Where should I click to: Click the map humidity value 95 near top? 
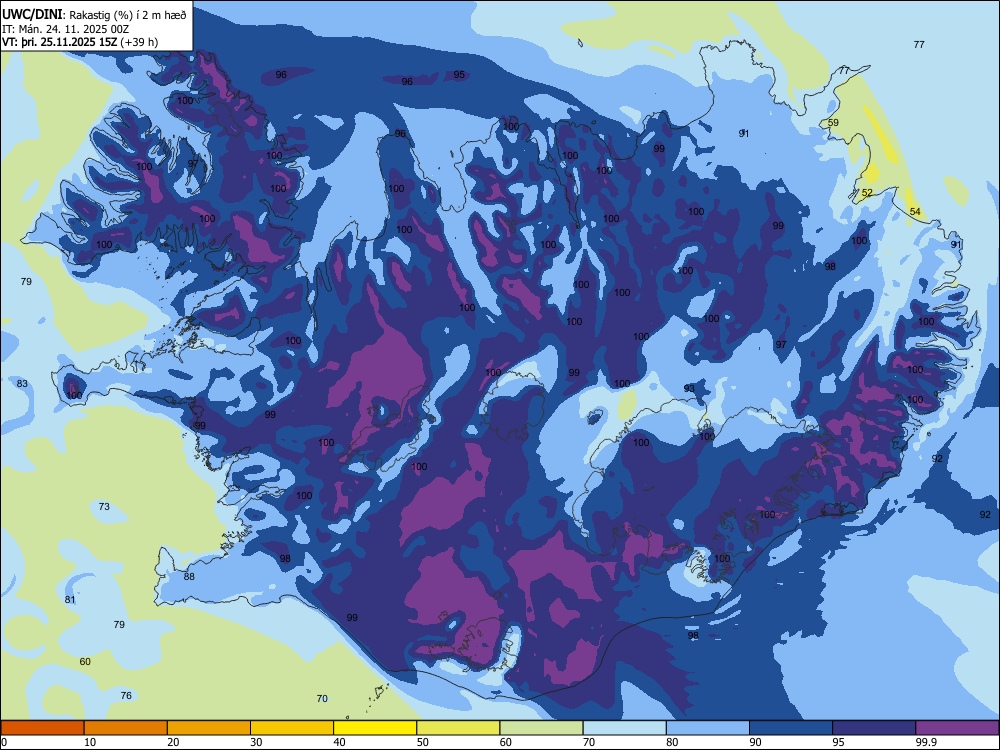pos(459,75)
